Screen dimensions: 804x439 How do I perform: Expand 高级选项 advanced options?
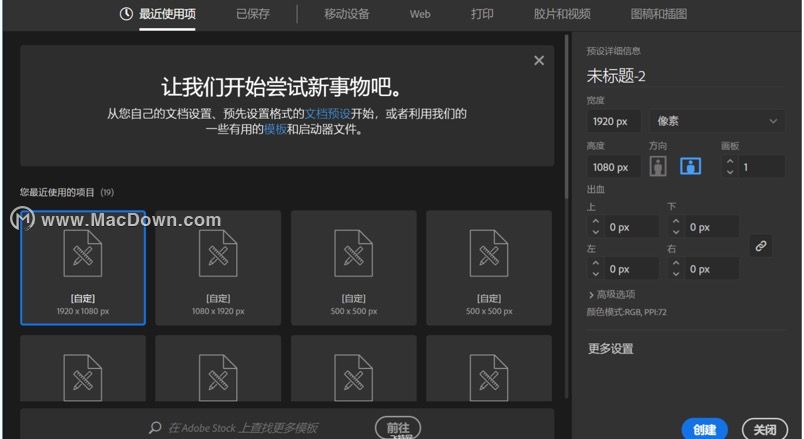tap(612, 294)
